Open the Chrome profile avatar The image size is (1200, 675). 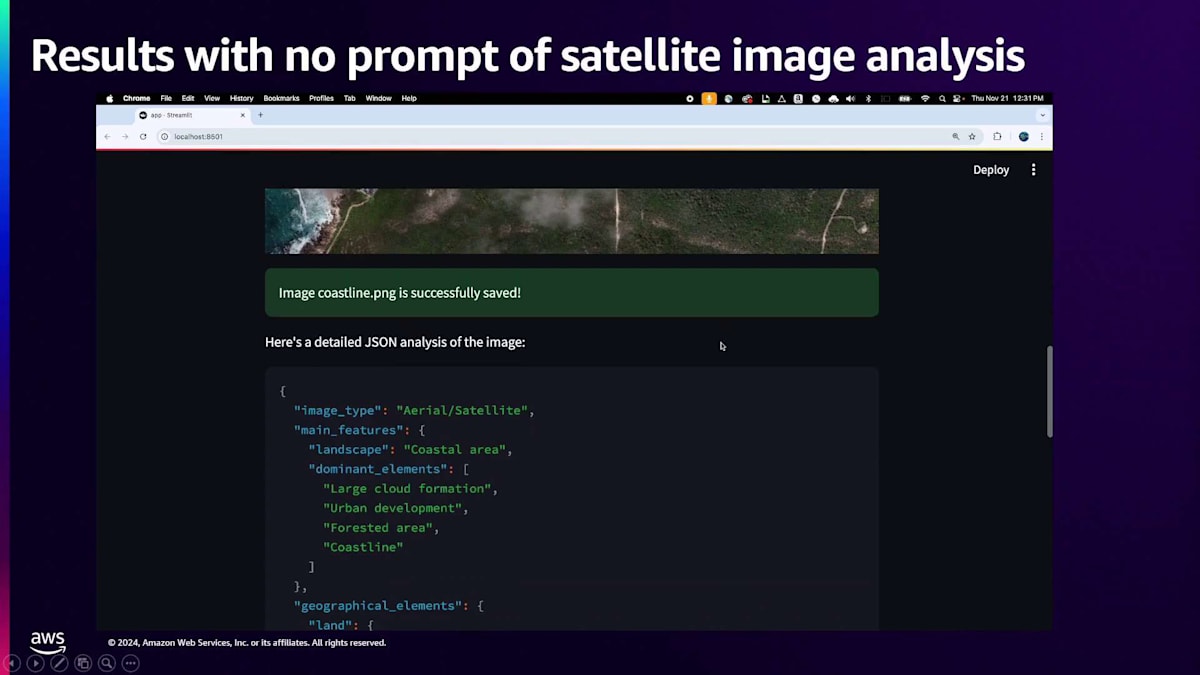tap(1023, 136)
